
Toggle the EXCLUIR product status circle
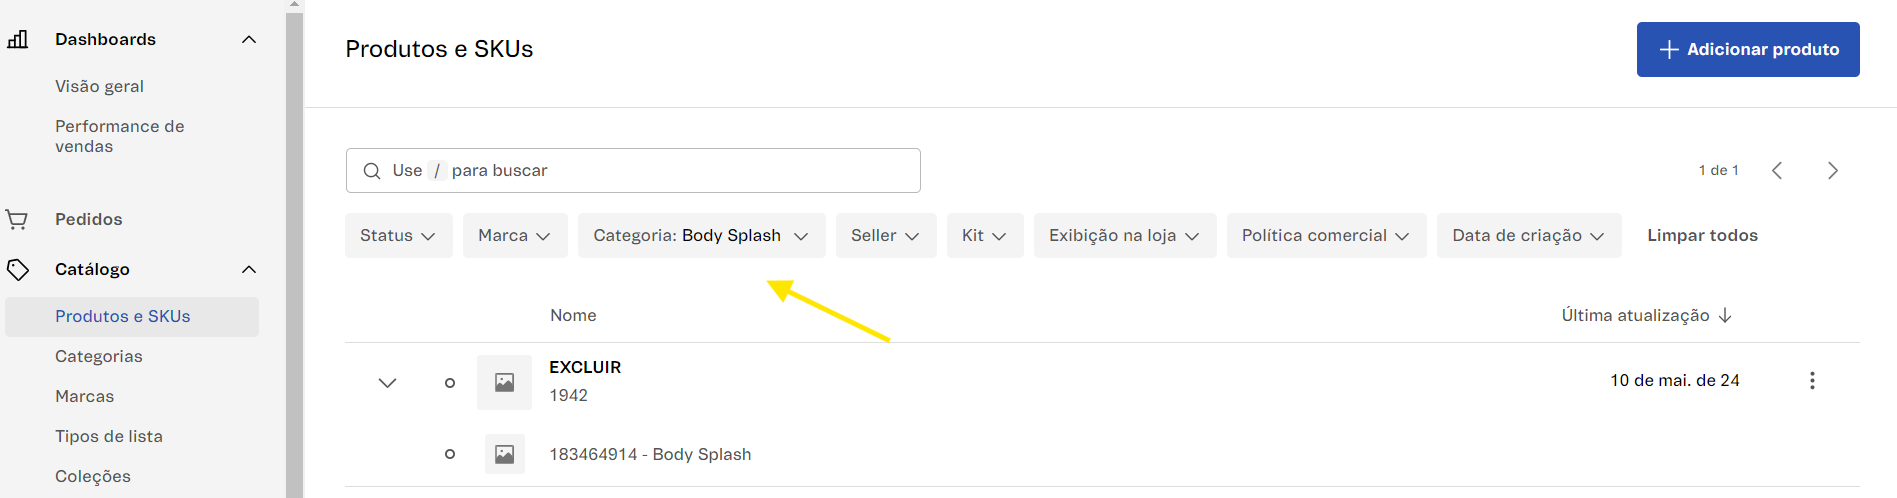tap(450, 383)
